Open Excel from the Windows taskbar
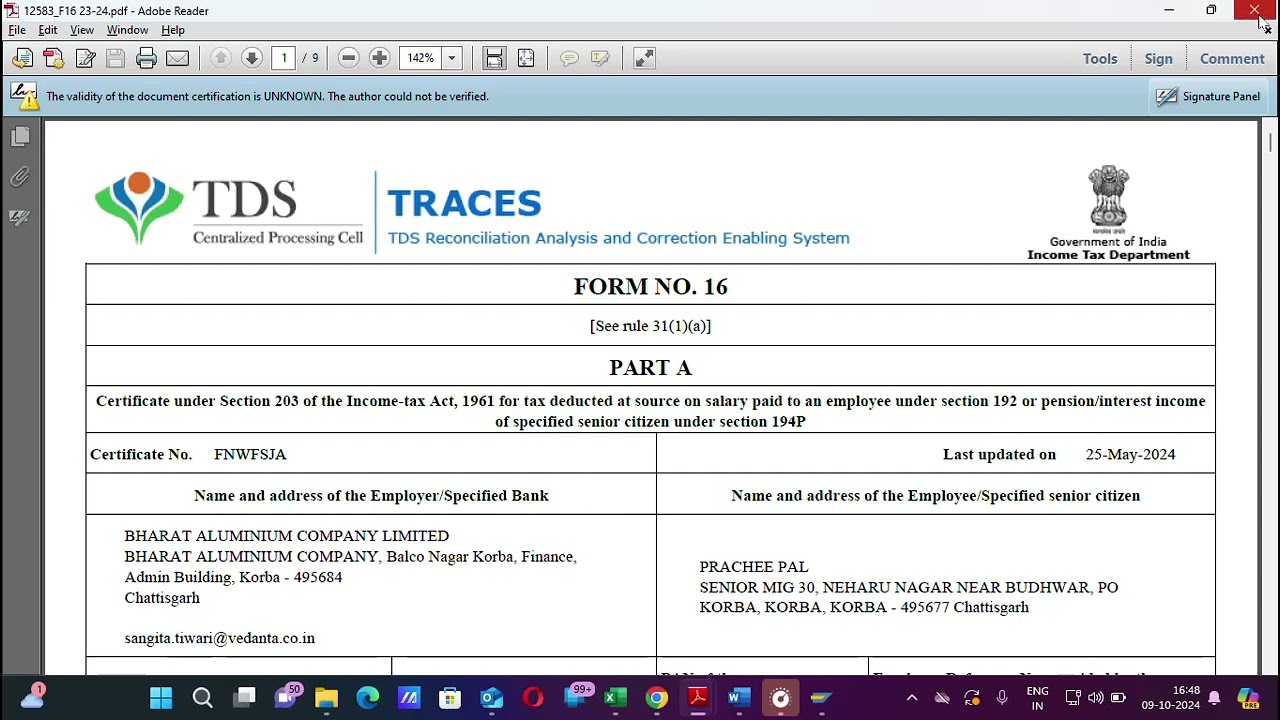 615,698
